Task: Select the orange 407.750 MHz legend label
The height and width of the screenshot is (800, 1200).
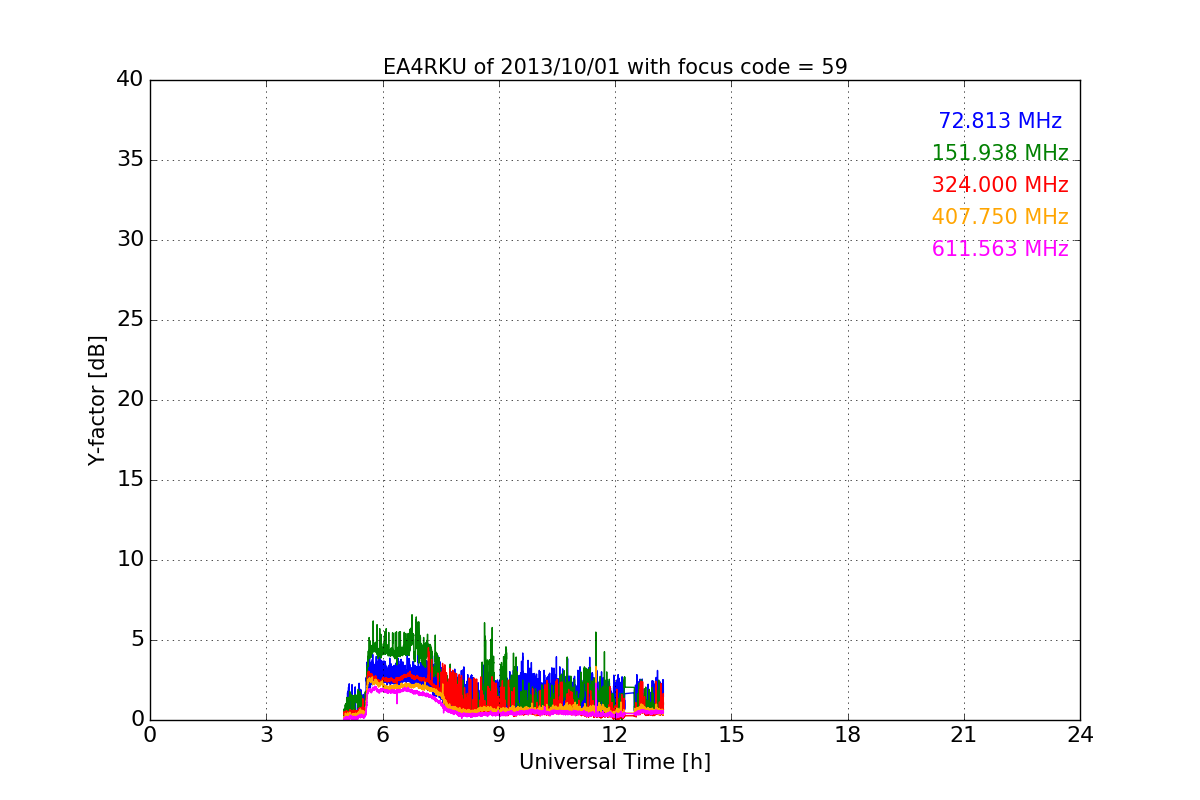Action: click(x=1000, y=217)
